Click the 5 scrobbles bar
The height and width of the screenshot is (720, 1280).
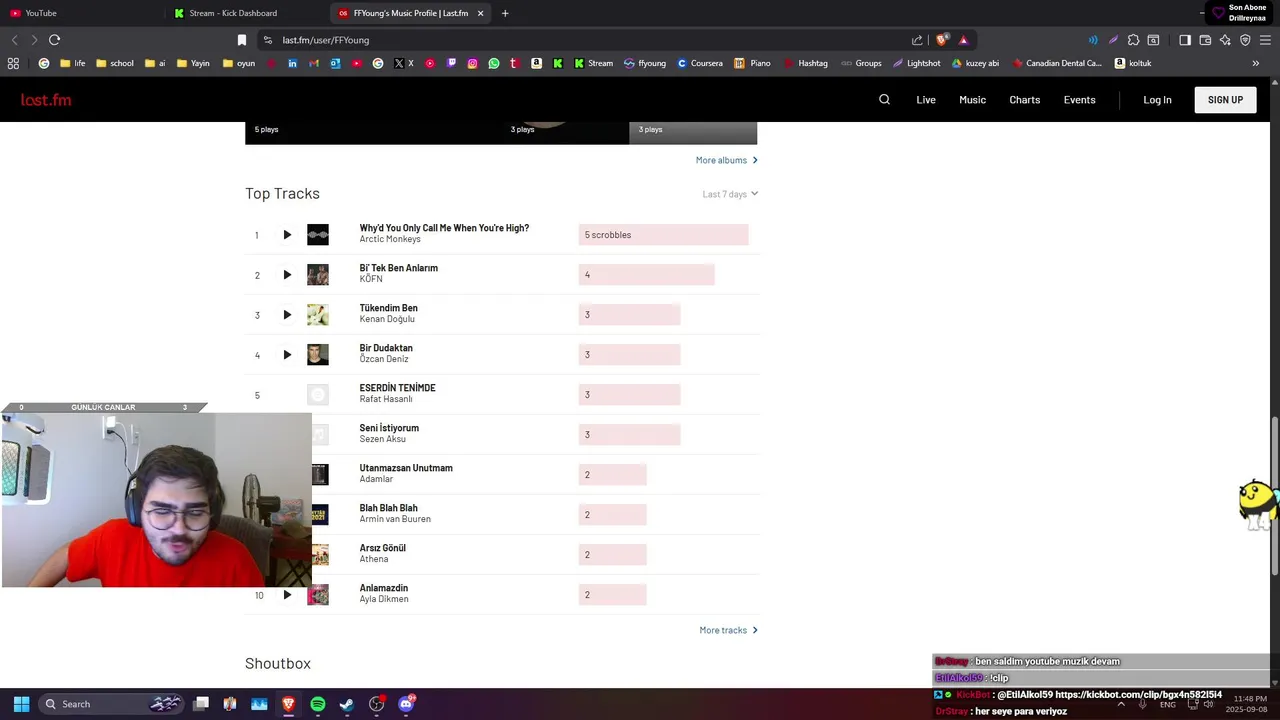tap(663, 235)
